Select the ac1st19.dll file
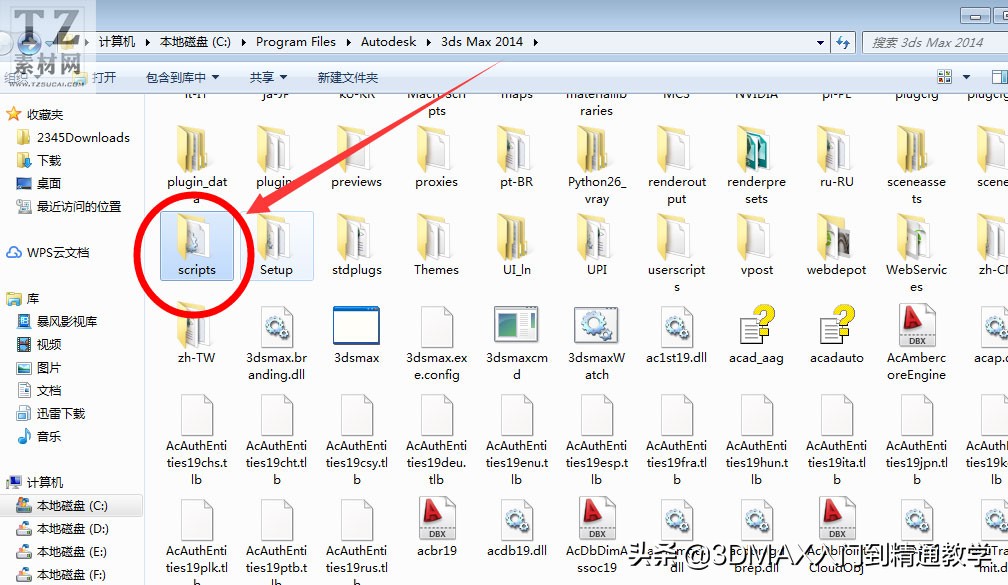Viewport: 1008px width, 585px height. pos(676,334)
